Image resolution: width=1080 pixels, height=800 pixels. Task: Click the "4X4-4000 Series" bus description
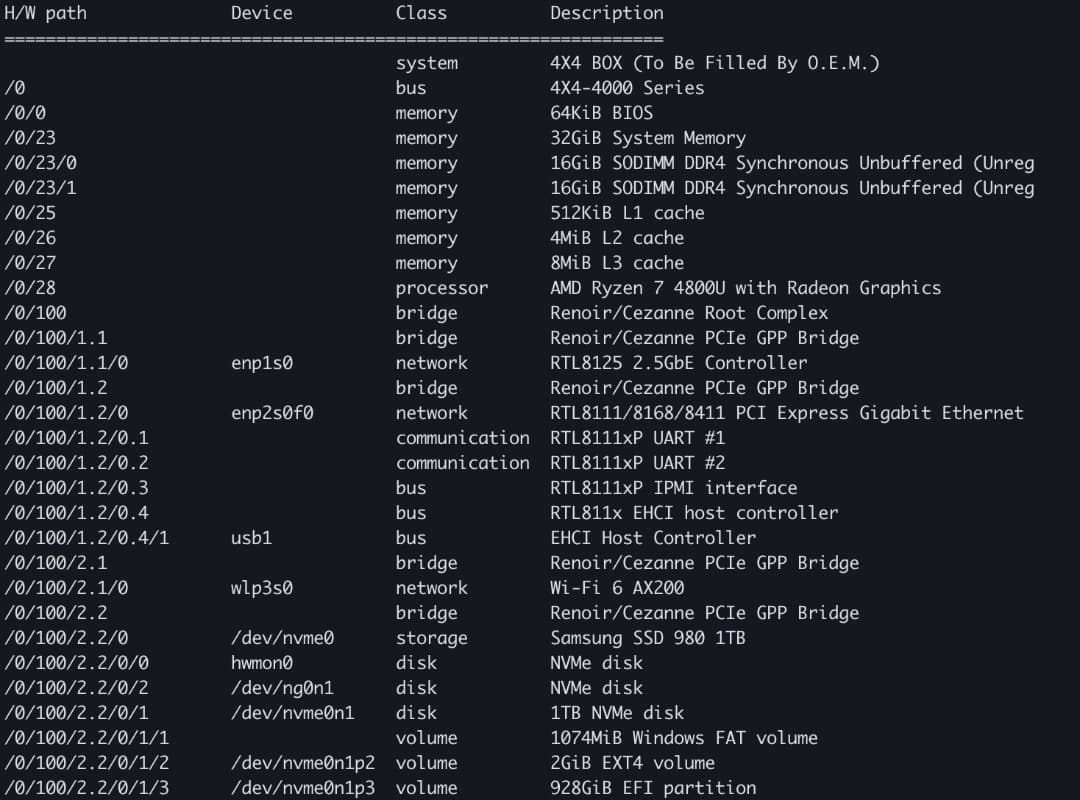[x=627, y=88]
